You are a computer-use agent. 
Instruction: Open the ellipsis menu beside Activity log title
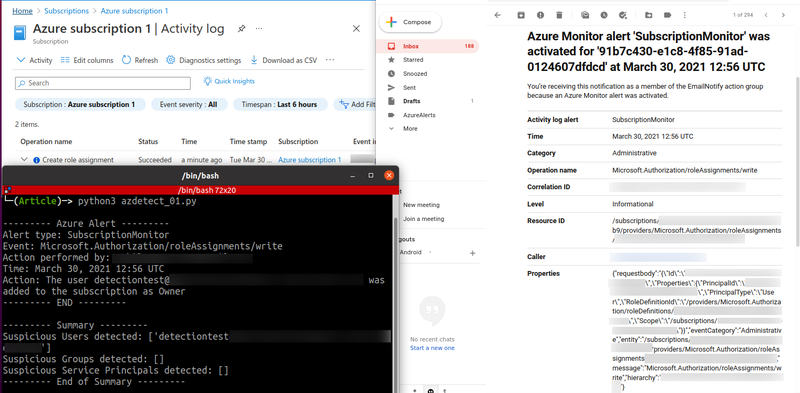259,29
